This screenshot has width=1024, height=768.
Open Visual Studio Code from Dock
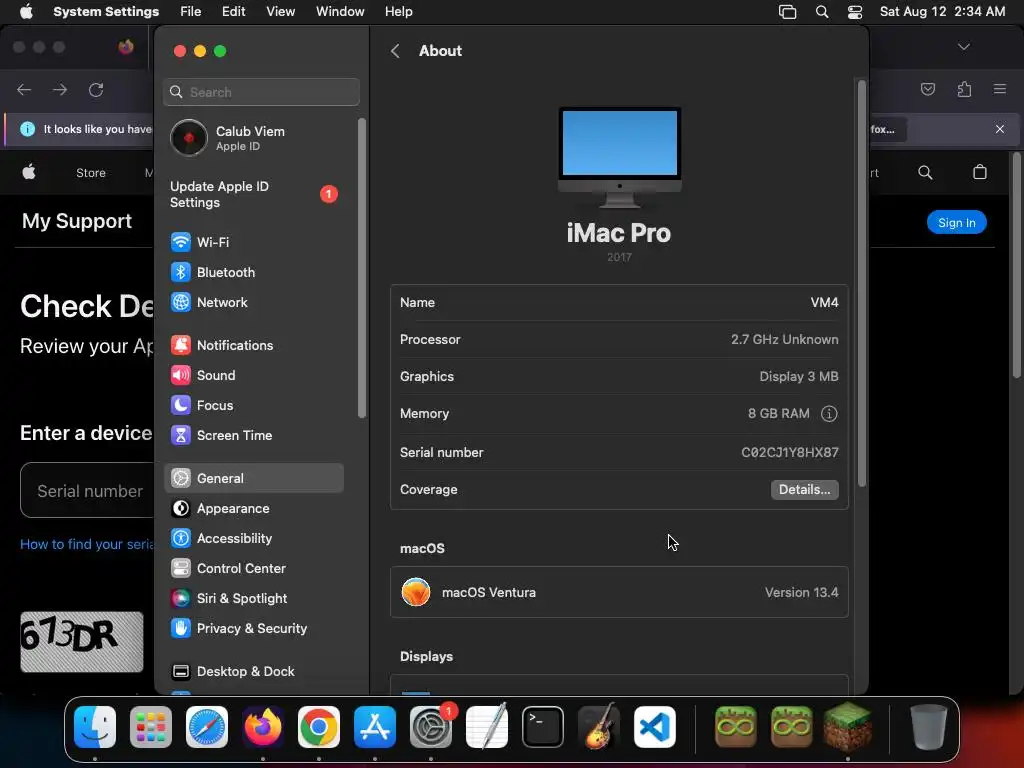click(x=655, y=727)
